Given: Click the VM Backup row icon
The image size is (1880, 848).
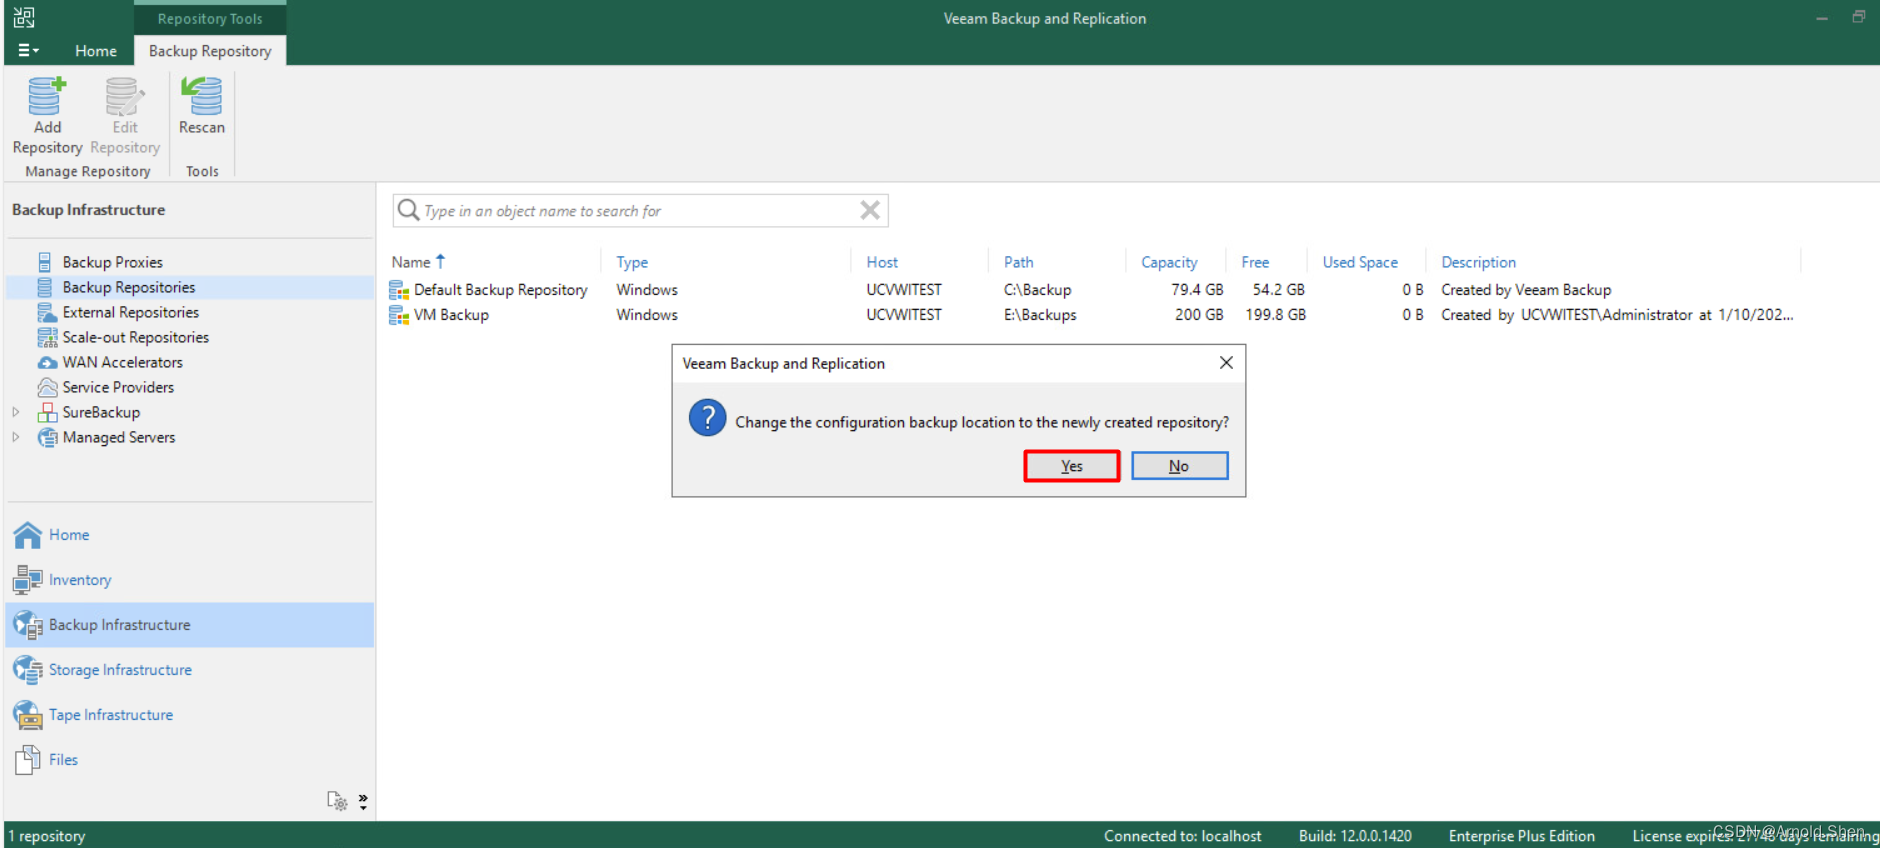Looking at the screenshot, I should click(399, 315).
